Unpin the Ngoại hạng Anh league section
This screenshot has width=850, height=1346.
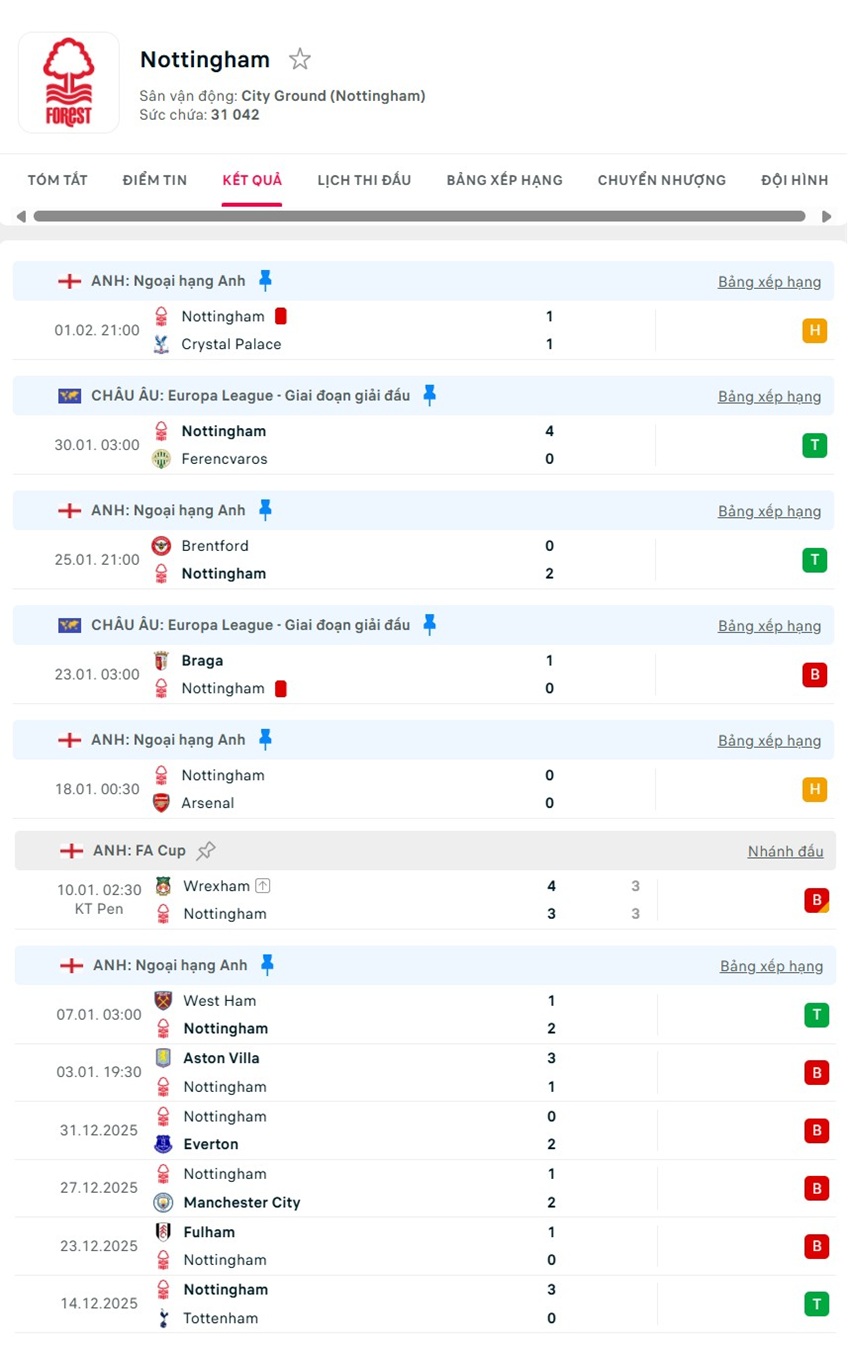[266, 281]
